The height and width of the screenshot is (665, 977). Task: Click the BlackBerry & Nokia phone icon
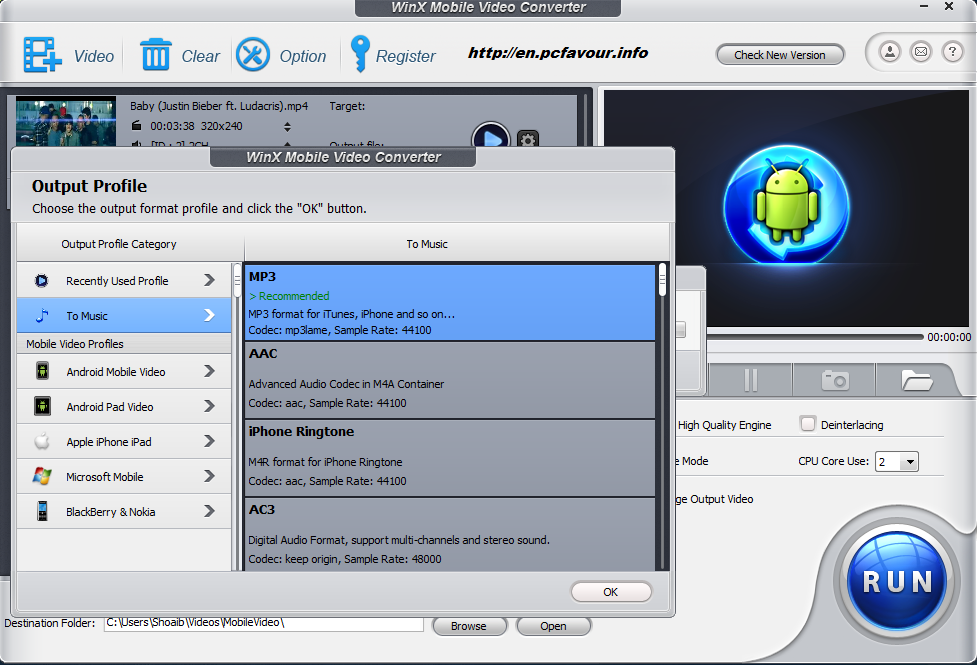(42, 511)
